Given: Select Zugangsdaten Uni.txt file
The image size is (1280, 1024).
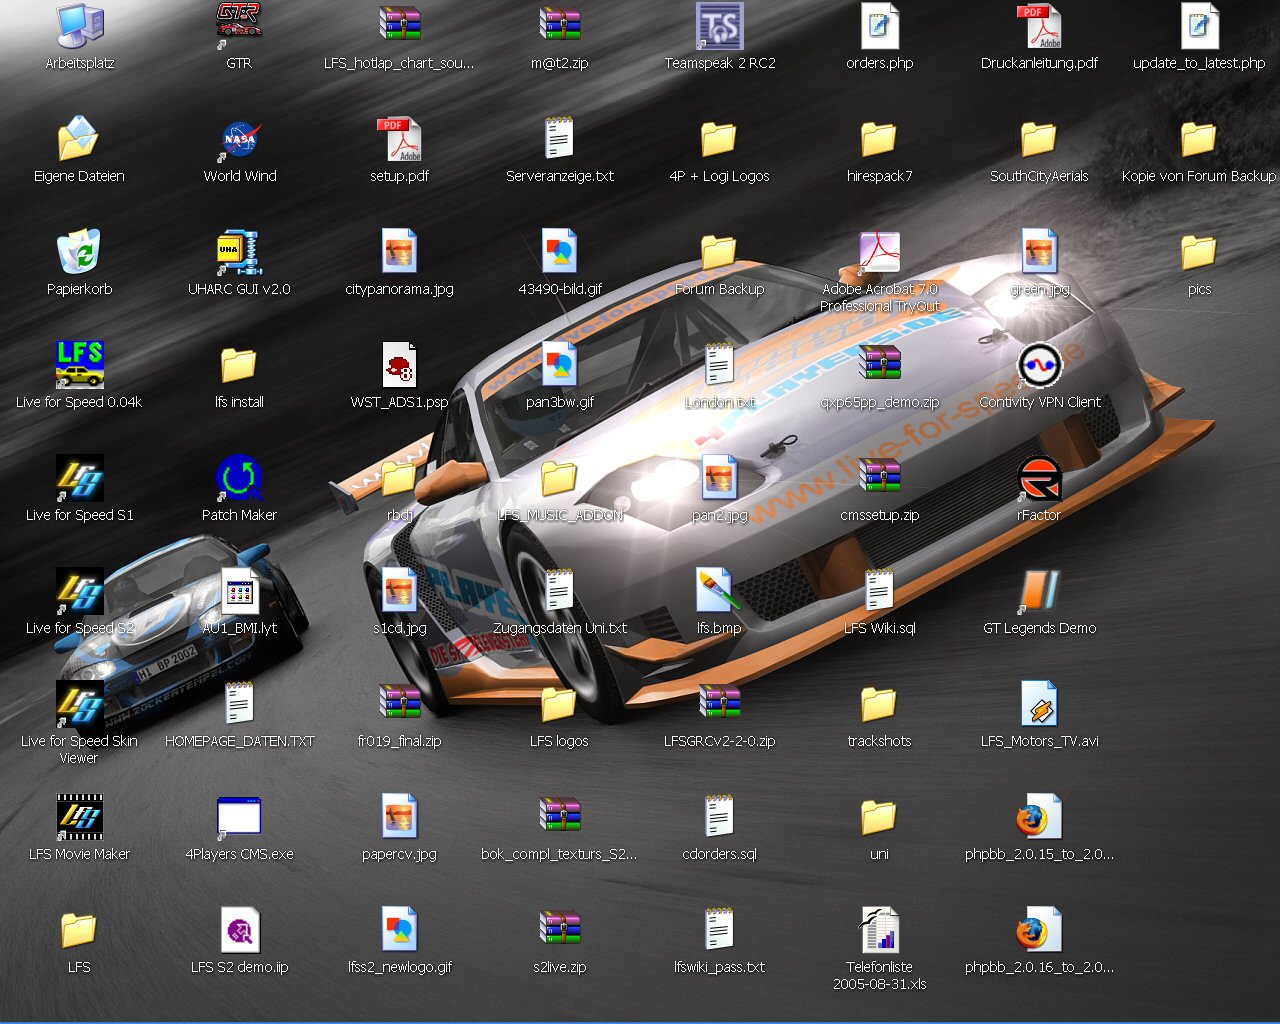Looking at the screenshot, I should [560, 592].
